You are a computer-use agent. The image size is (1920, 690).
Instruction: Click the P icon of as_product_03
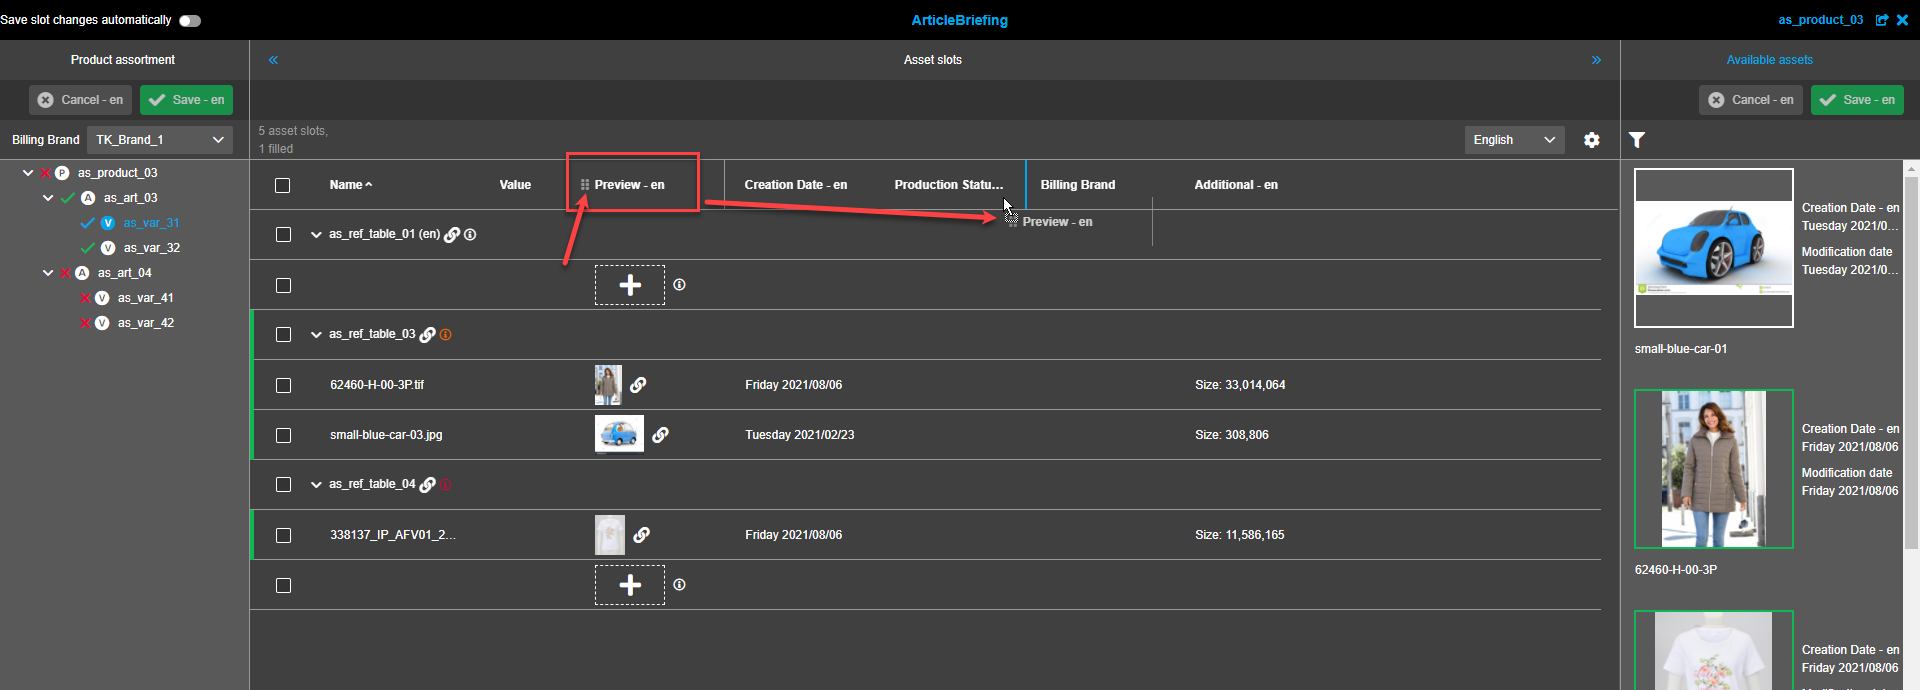point(62,173)
